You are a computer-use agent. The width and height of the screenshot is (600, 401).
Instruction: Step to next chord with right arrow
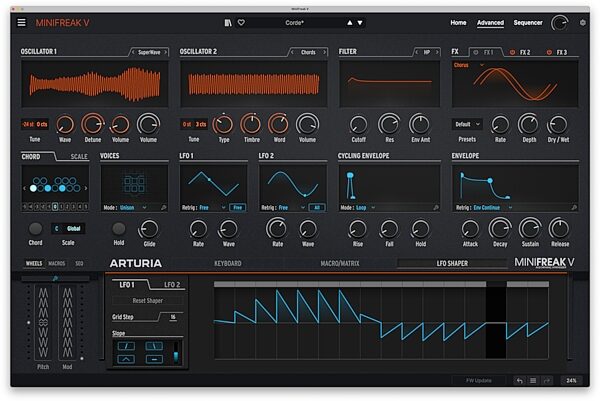(x=86, y=188)
